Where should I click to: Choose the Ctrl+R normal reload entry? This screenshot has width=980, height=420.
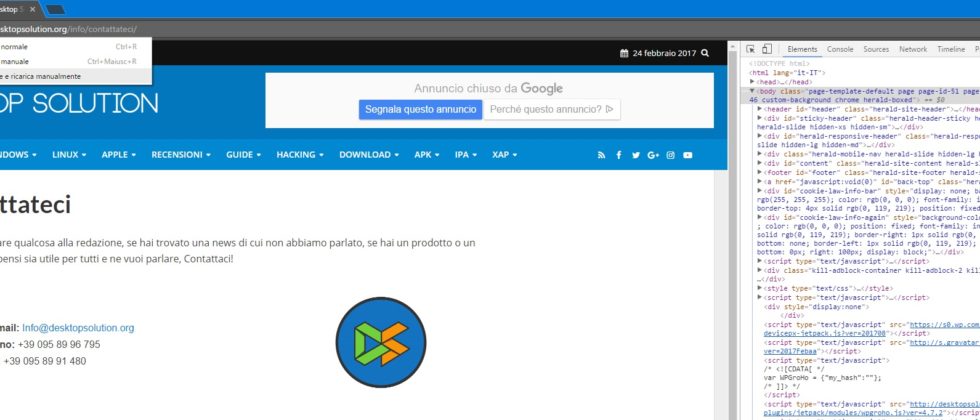point(76,47)
